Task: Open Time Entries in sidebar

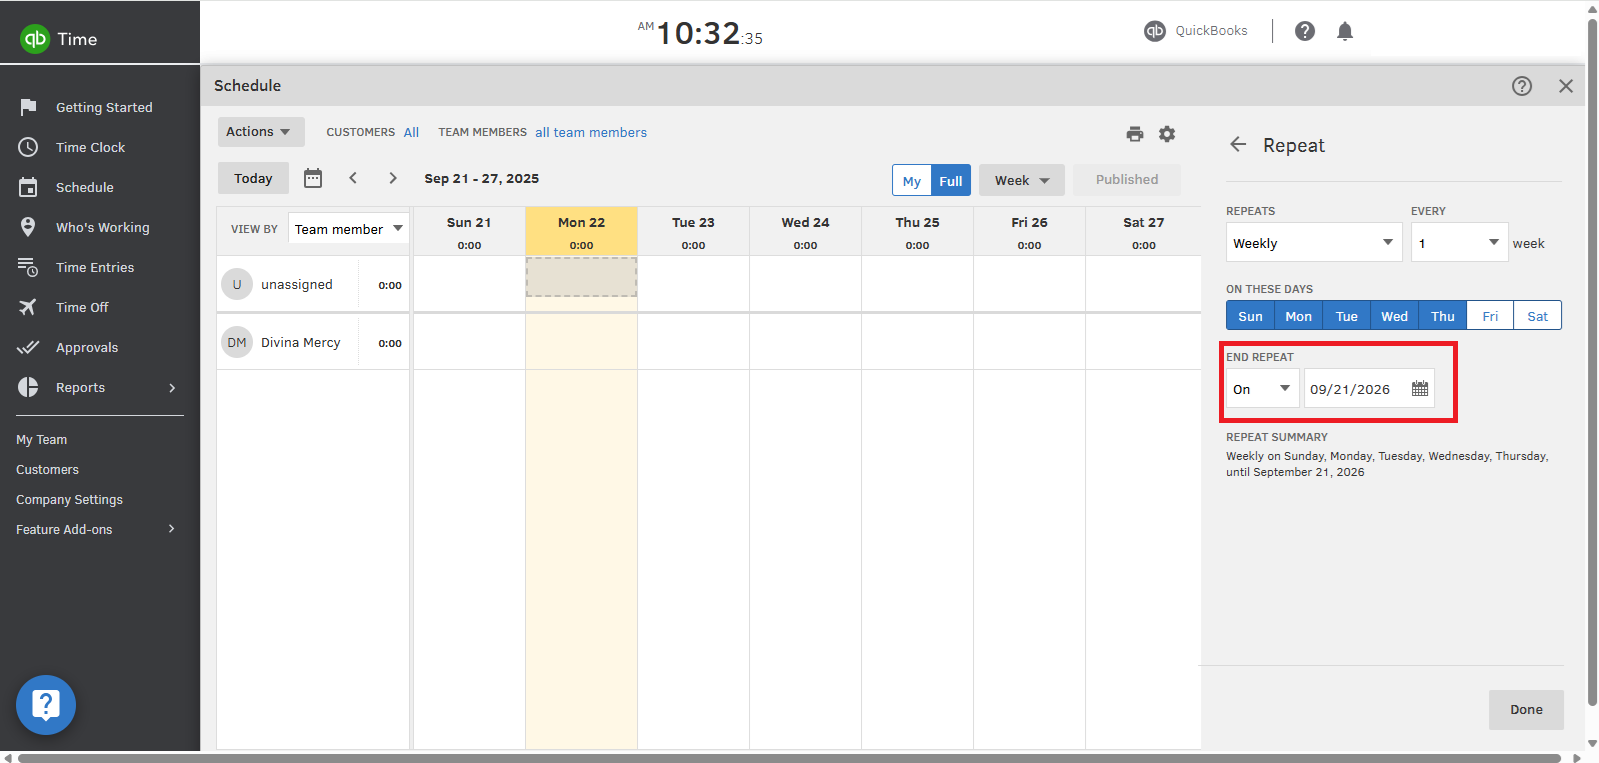Action: click(95, 267)
